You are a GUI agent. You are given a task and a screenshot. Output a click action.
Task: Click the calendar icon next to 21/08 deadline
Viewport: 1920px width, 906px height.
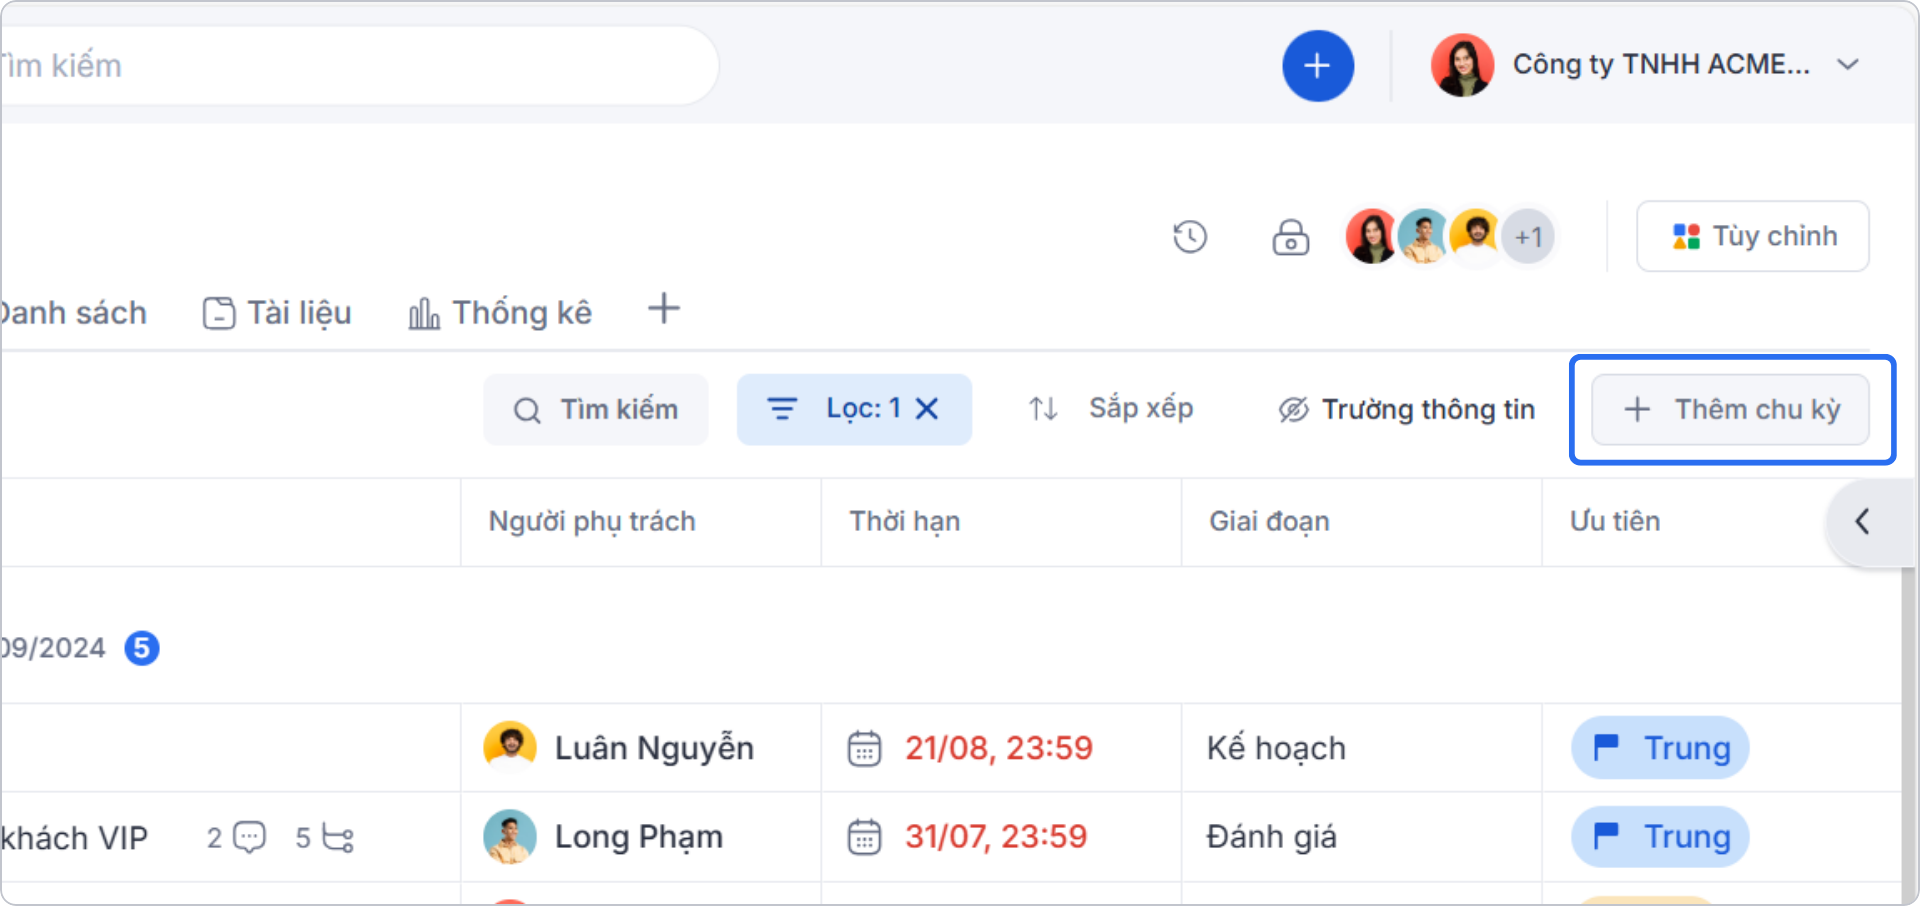coord(866,748)
